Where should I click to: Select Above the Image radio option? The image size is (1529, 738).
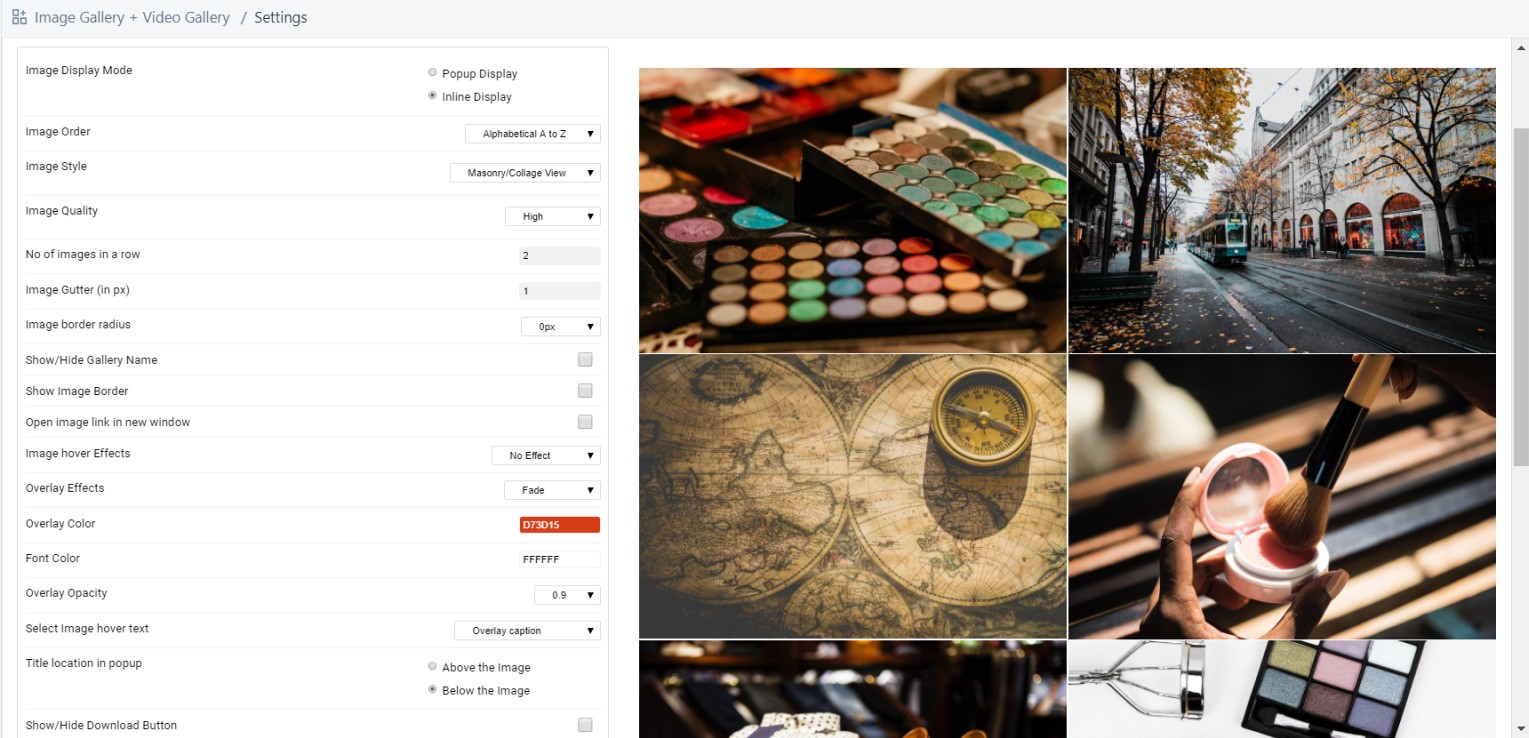pyautogui.click(x=432, y=666)
